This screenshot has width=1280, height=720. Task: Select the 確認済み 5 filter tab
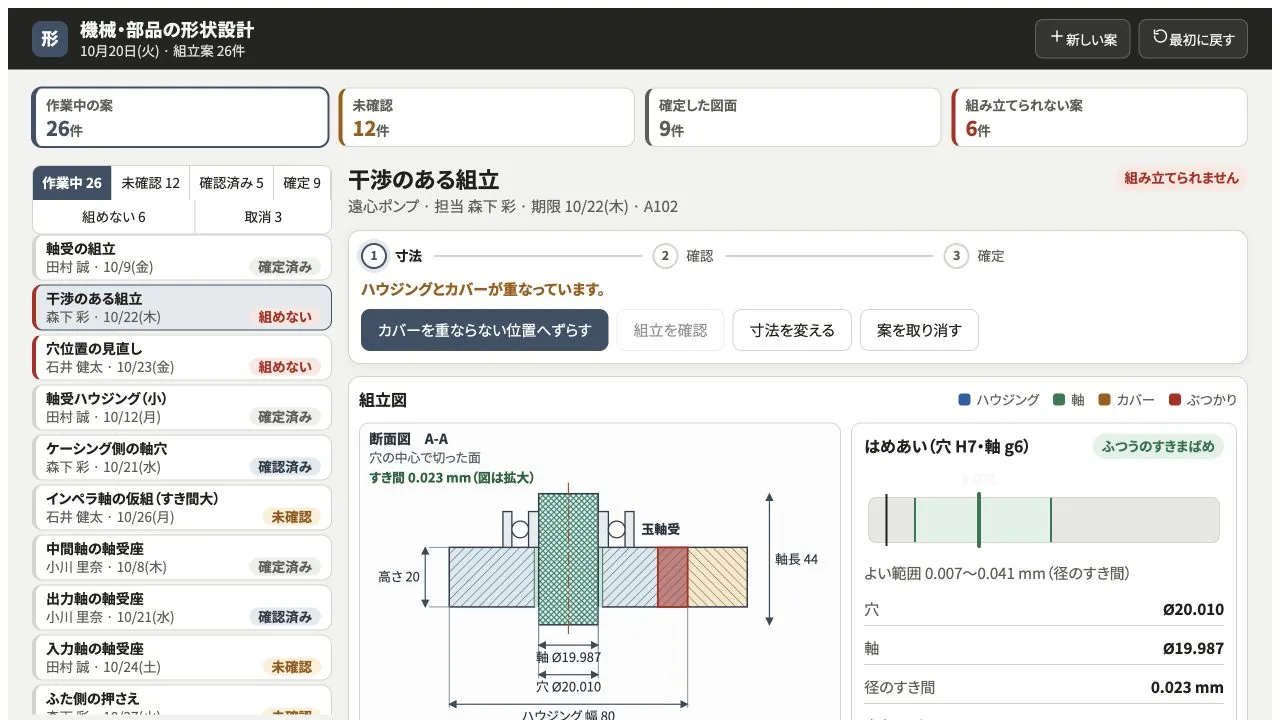click(x=232, y=183)
